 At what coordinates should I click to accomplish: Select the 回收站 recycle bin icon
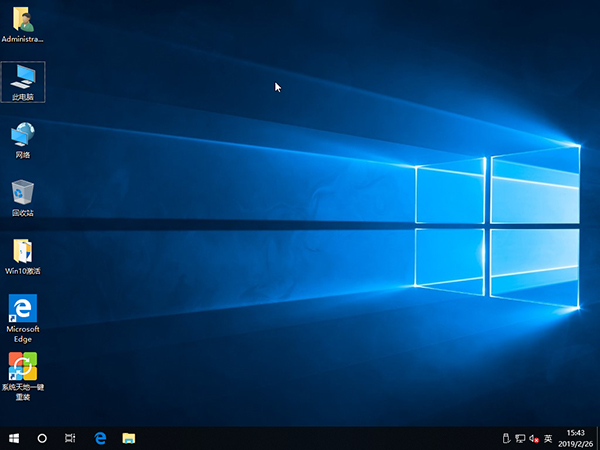click(x=23, y=198)
